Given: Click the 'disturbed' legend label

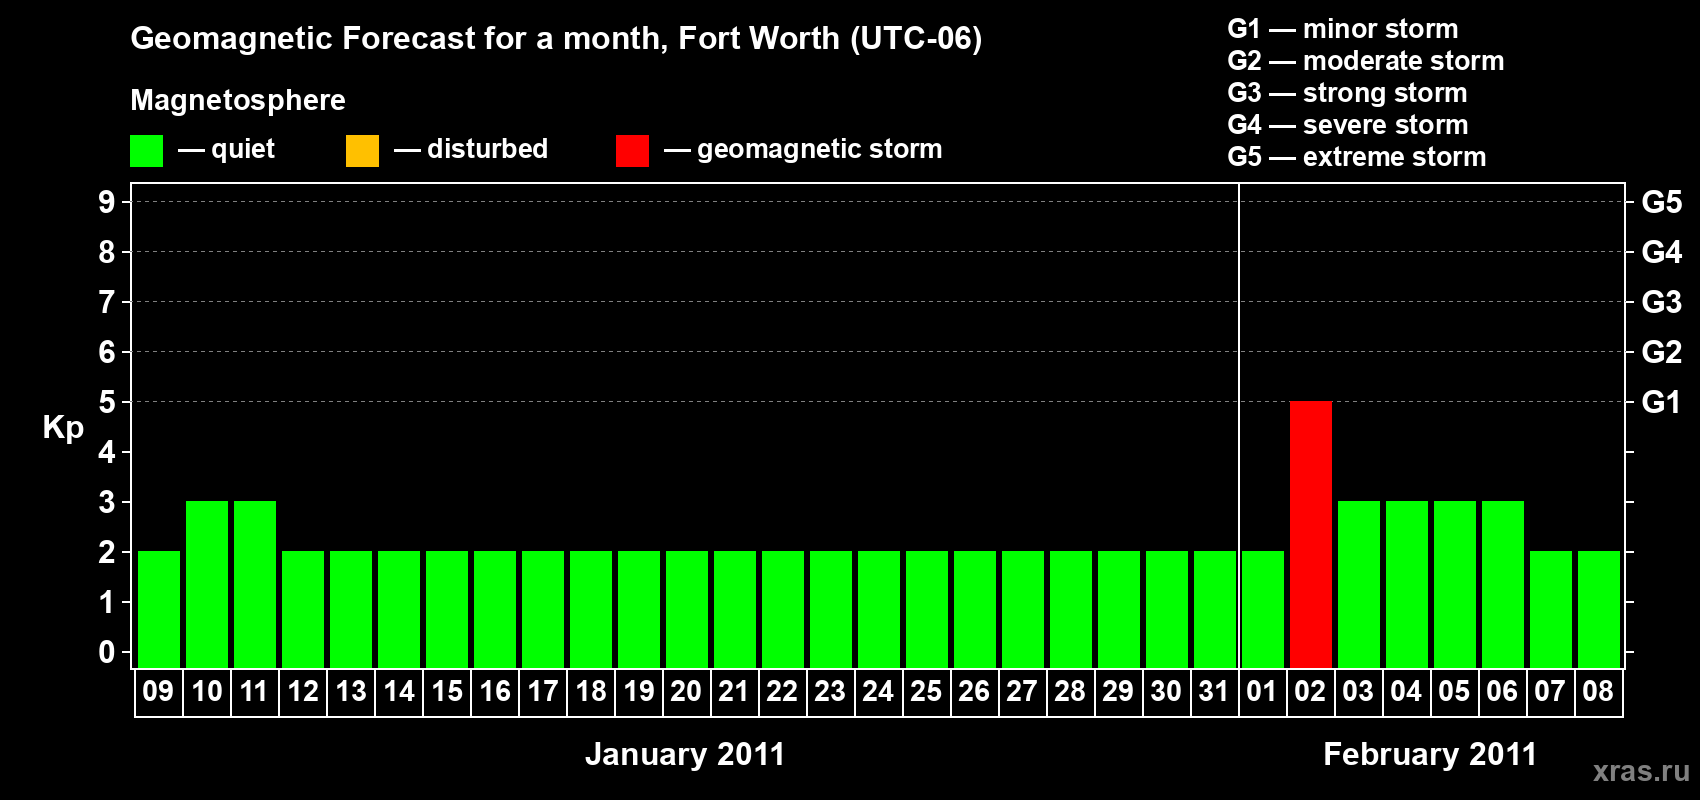Looking at the screenshot, I should coord(487,149).
